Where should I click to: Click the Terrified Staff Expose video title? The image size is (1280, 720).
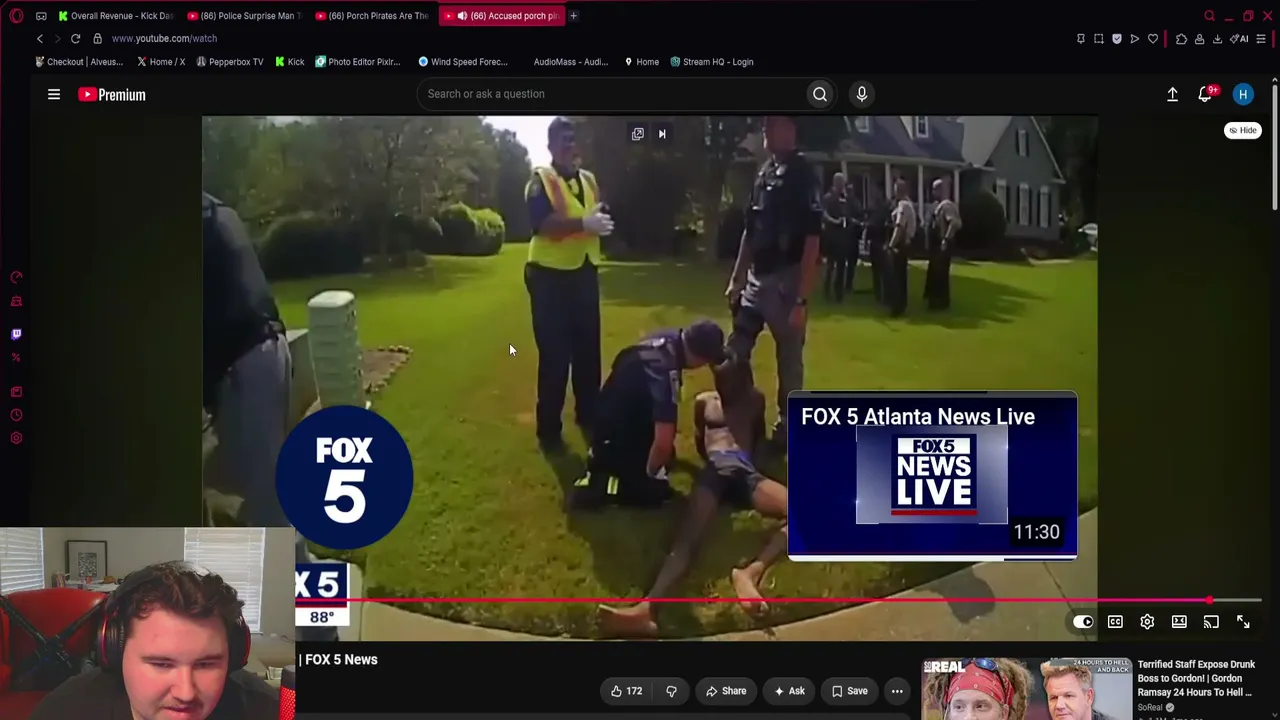point(1196,678)
